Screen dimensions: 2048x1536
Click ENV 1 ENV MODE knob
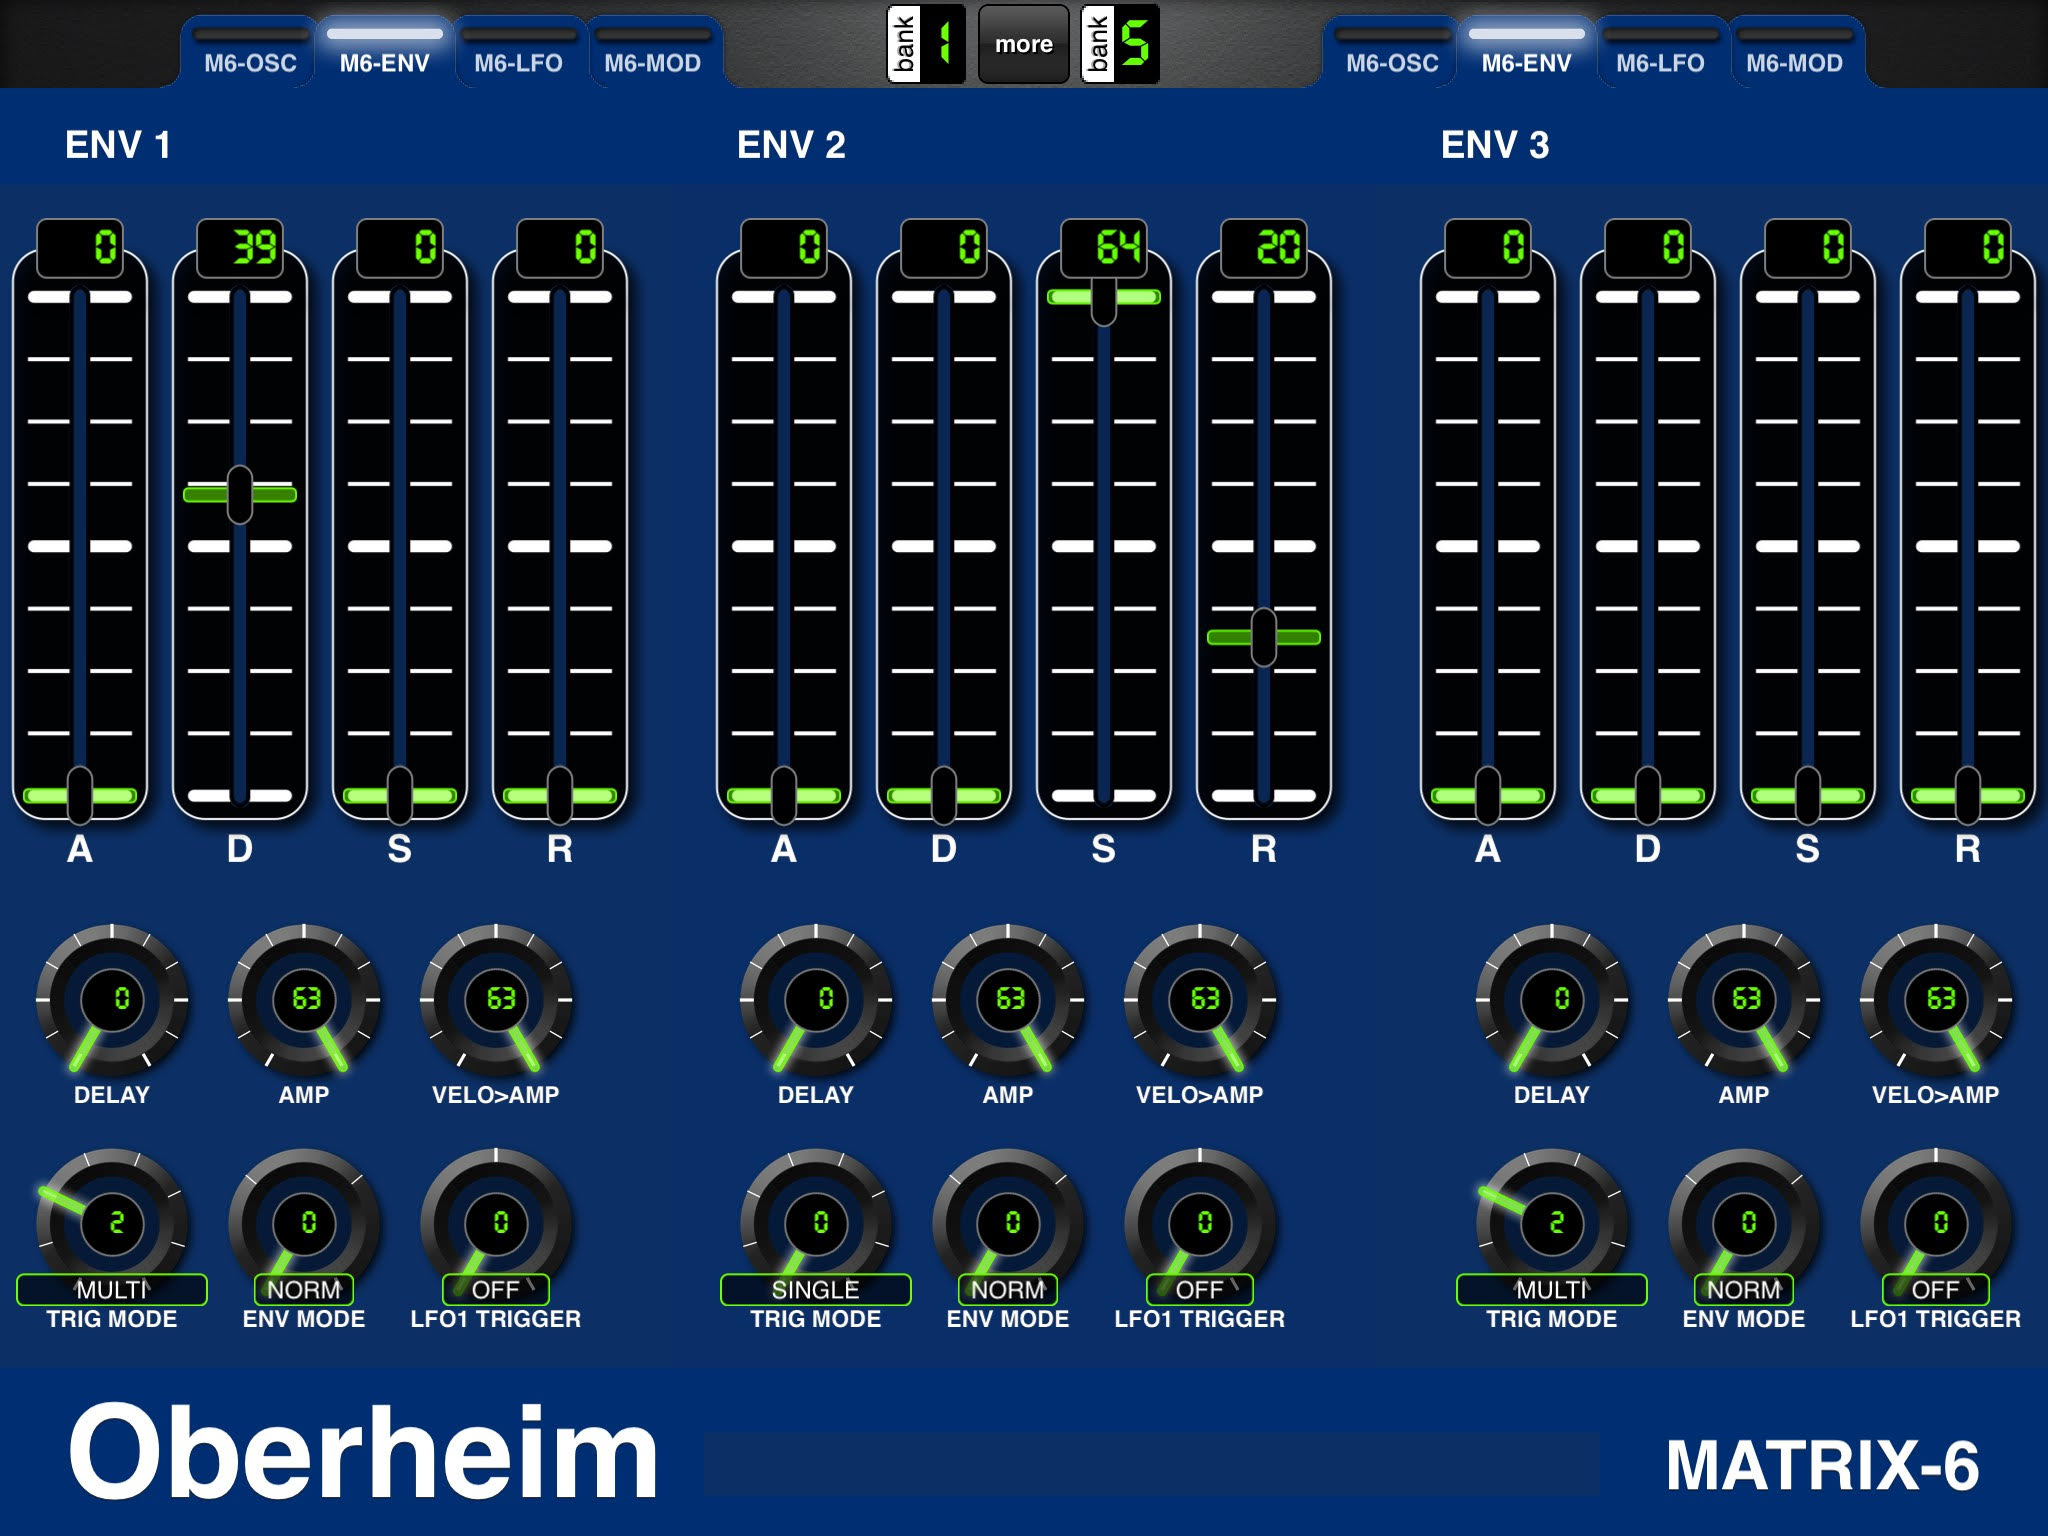304,1222
